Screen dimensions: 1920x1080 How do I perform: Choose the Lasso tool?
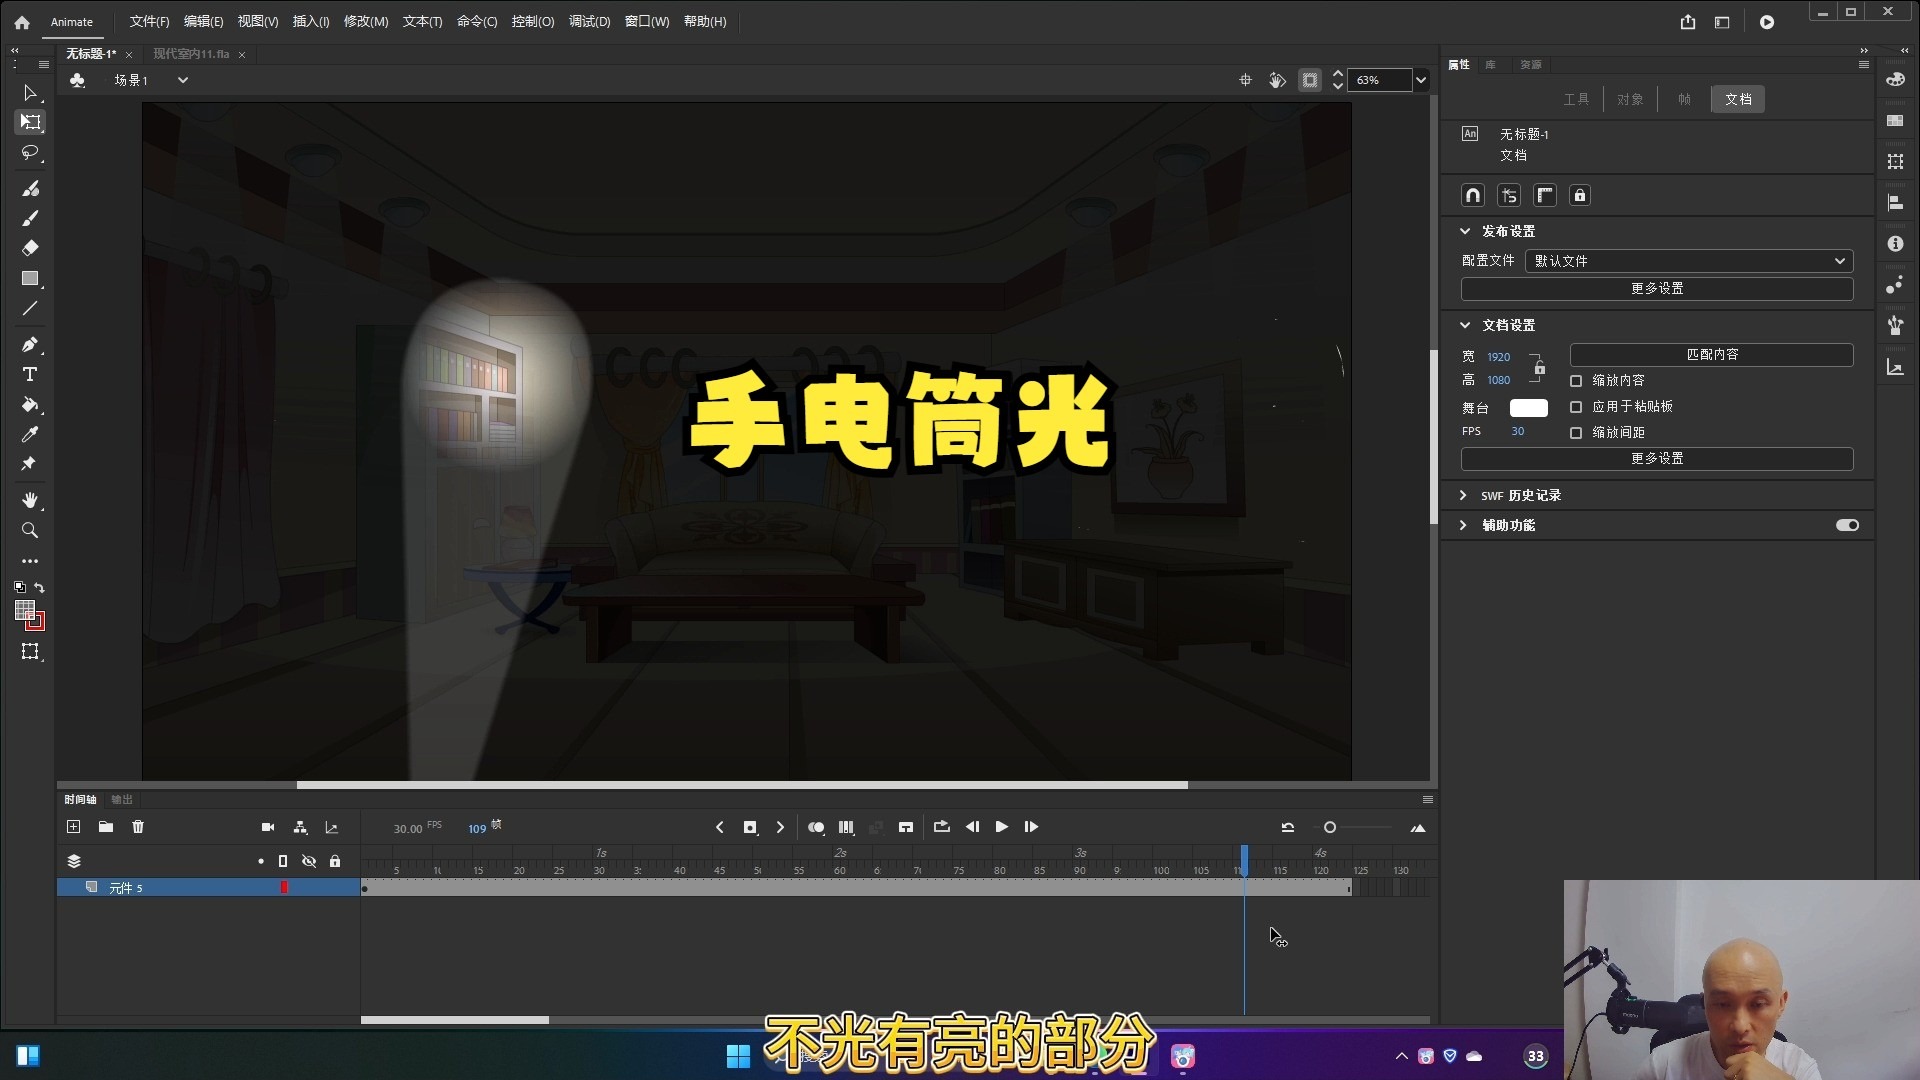30,153
